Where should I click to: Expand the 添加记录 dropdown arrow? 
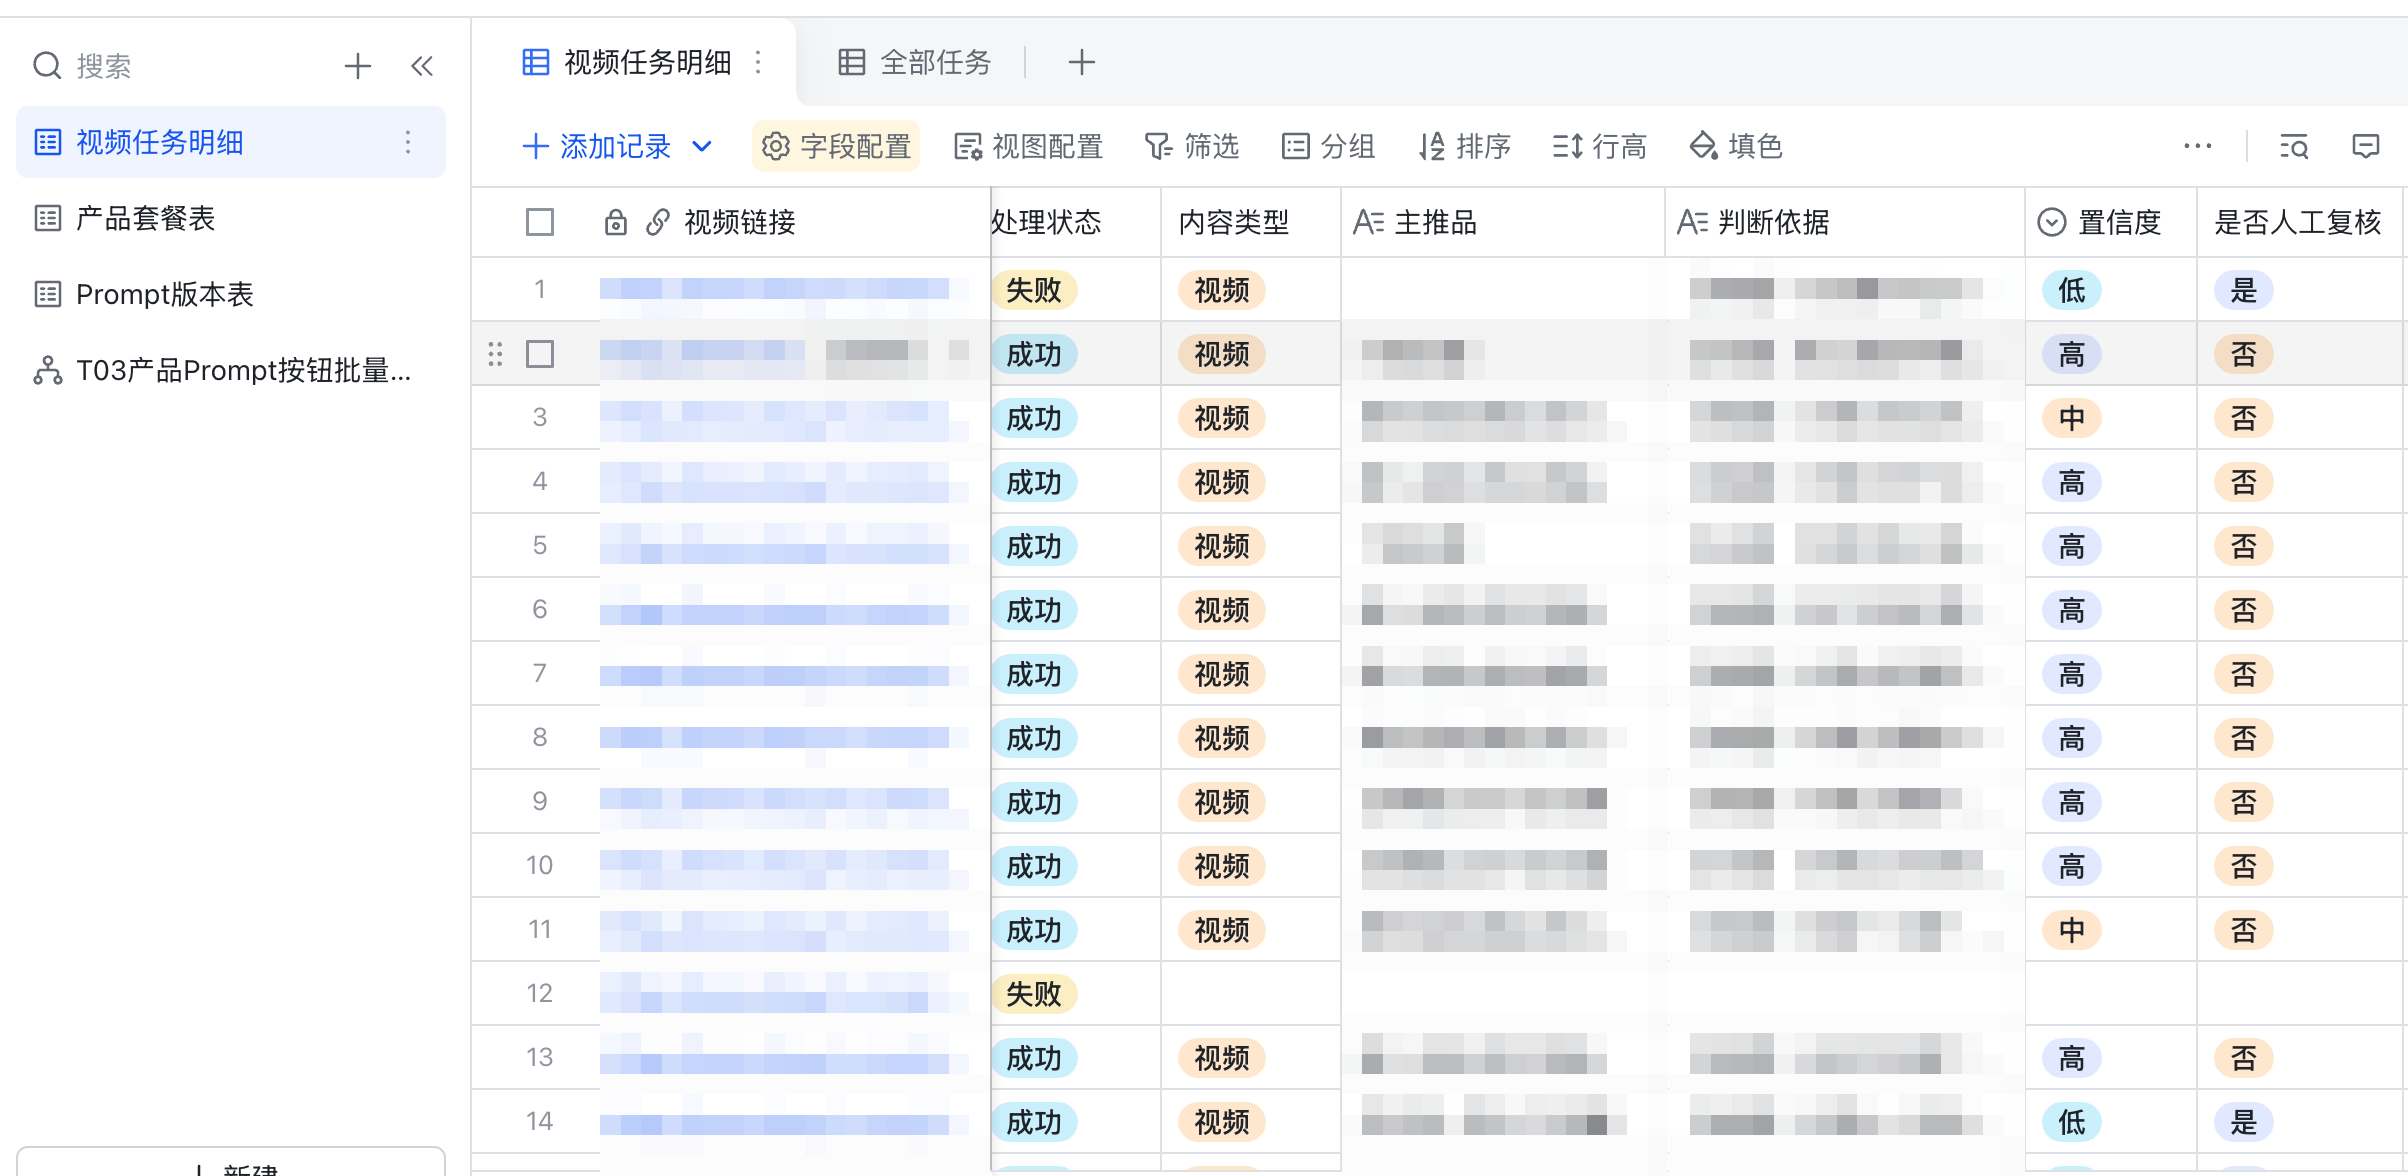pyautogui.click(x=702, y=146)
